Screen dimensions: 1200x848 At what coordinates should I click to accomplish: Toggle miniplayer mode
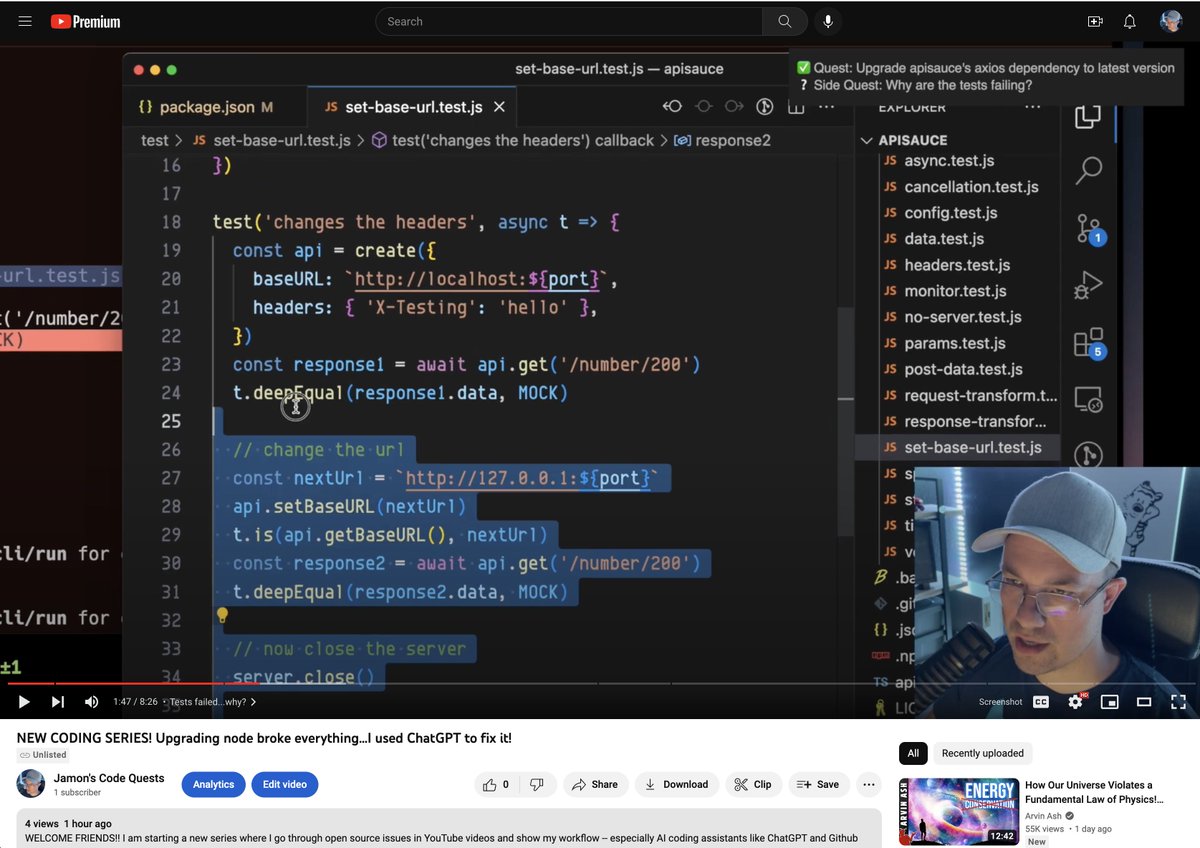point(1109,702)
